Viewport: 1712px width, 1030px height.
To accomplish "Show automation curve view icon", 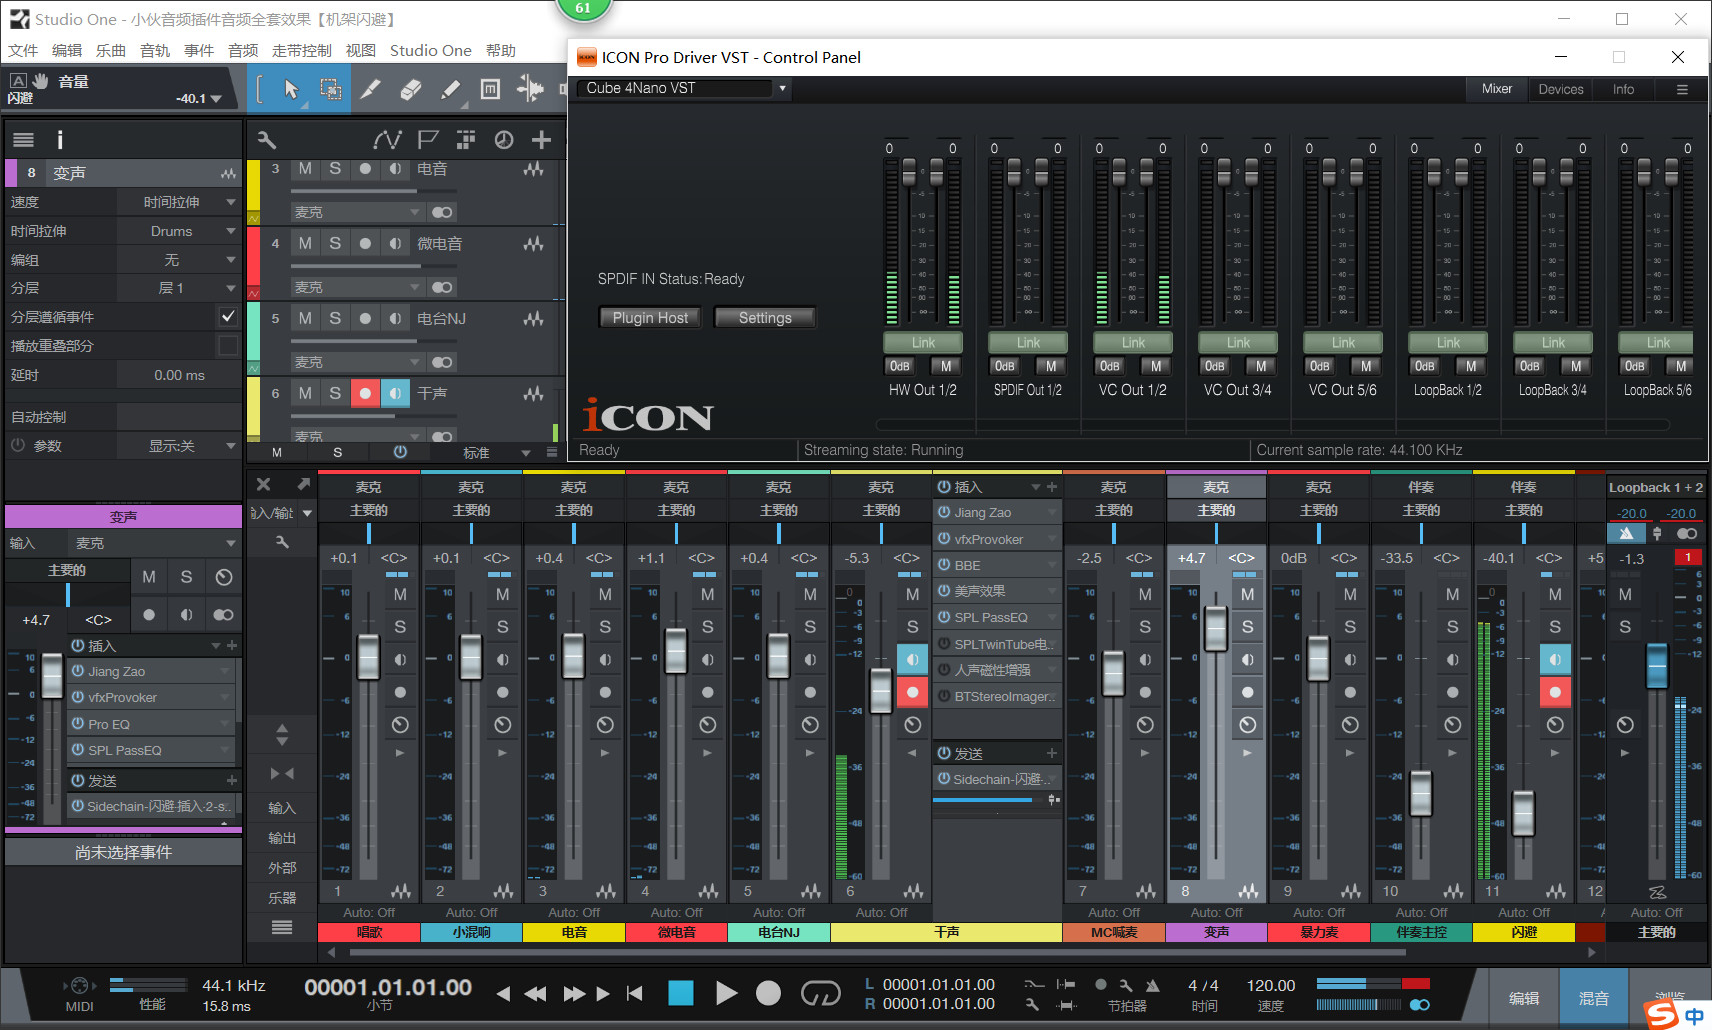I will 387,140.
